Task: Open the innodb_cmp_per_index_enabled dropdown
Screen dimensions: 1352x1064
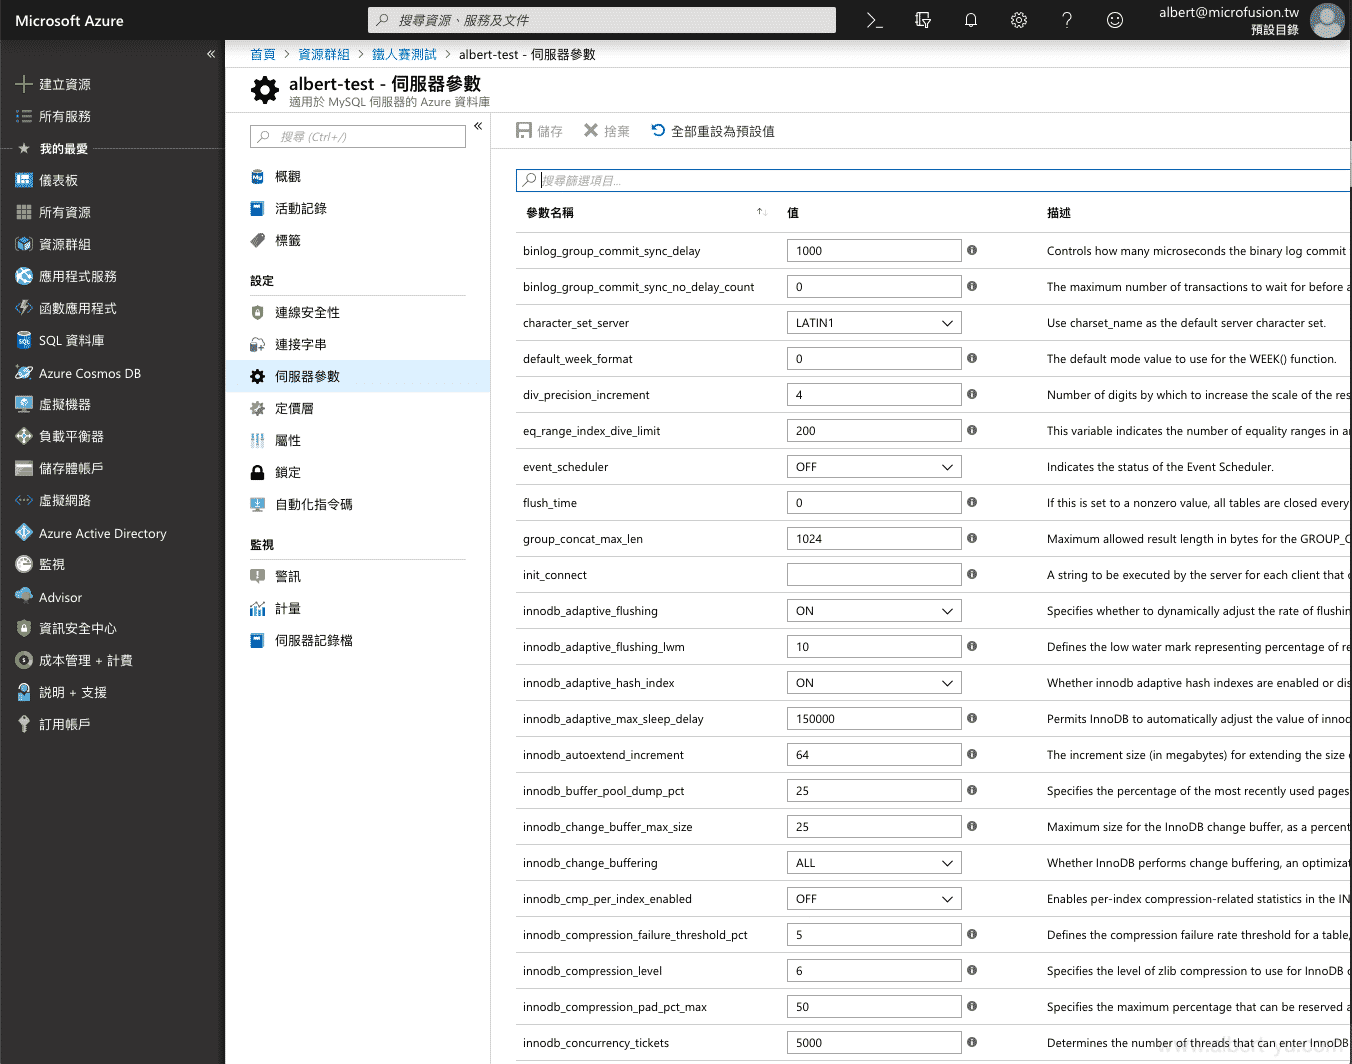Action: [874, 899]
